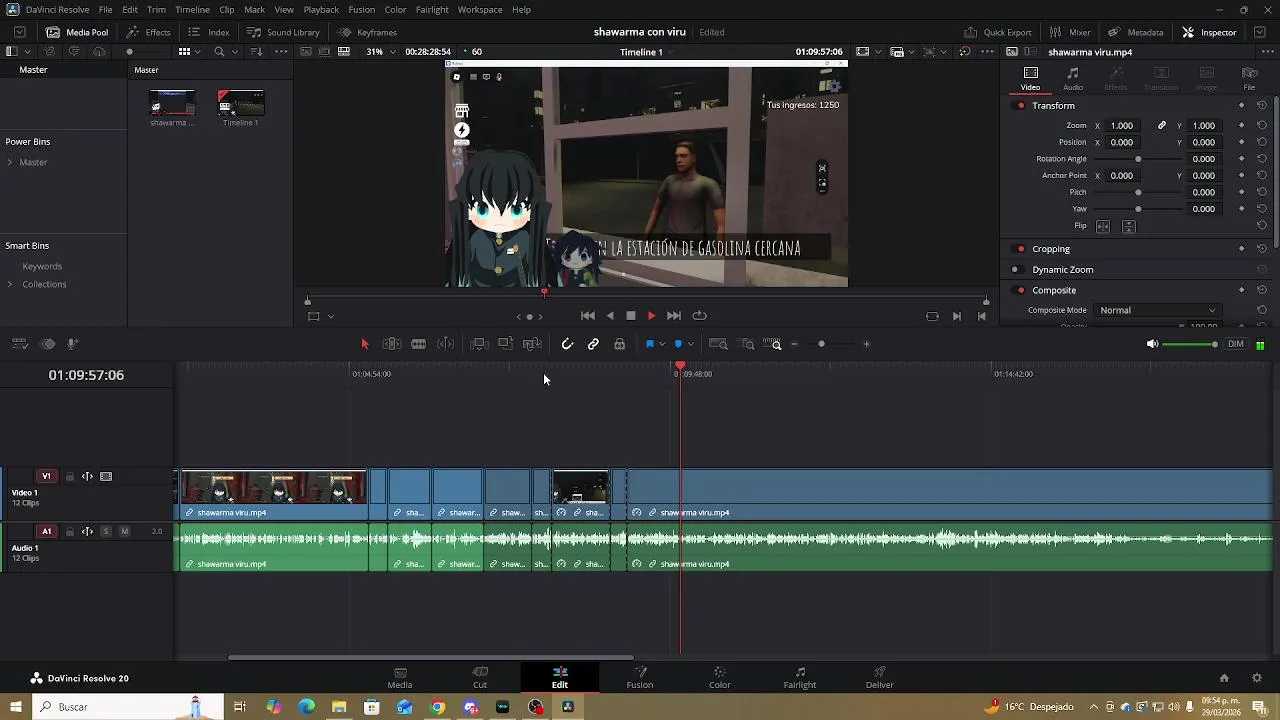1280x720 pixels.
Task: Expand the Master power bin
Action: (10, 162)
